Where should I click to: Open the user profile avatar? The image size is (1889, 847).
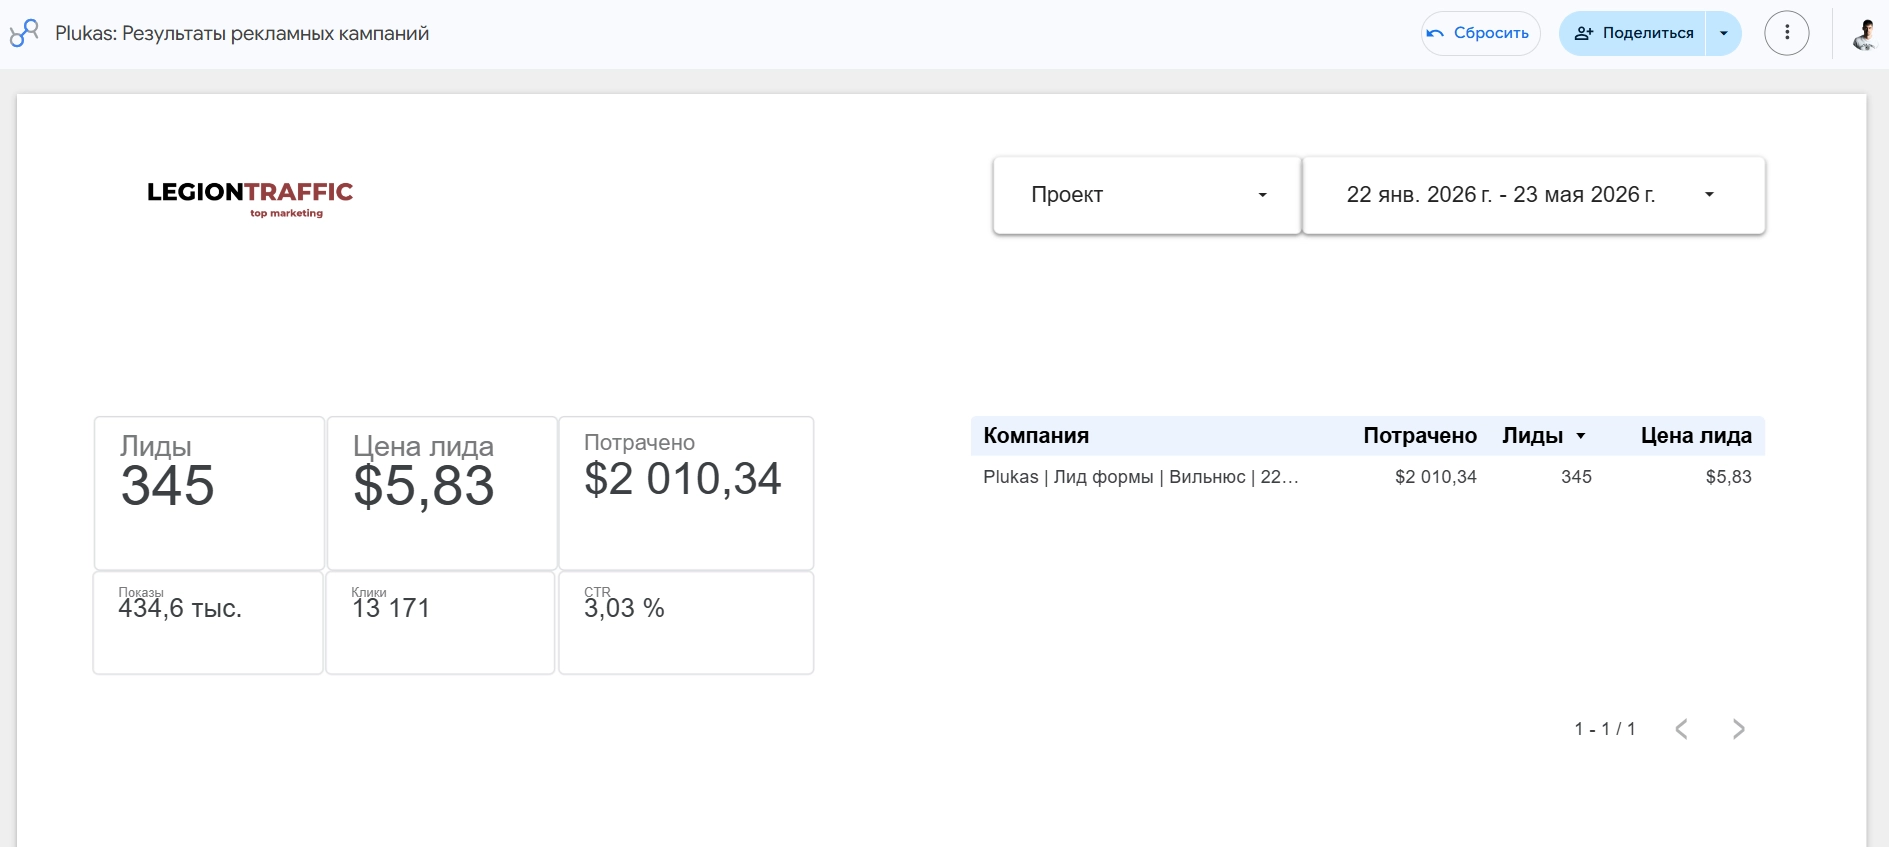[1863, 33]
